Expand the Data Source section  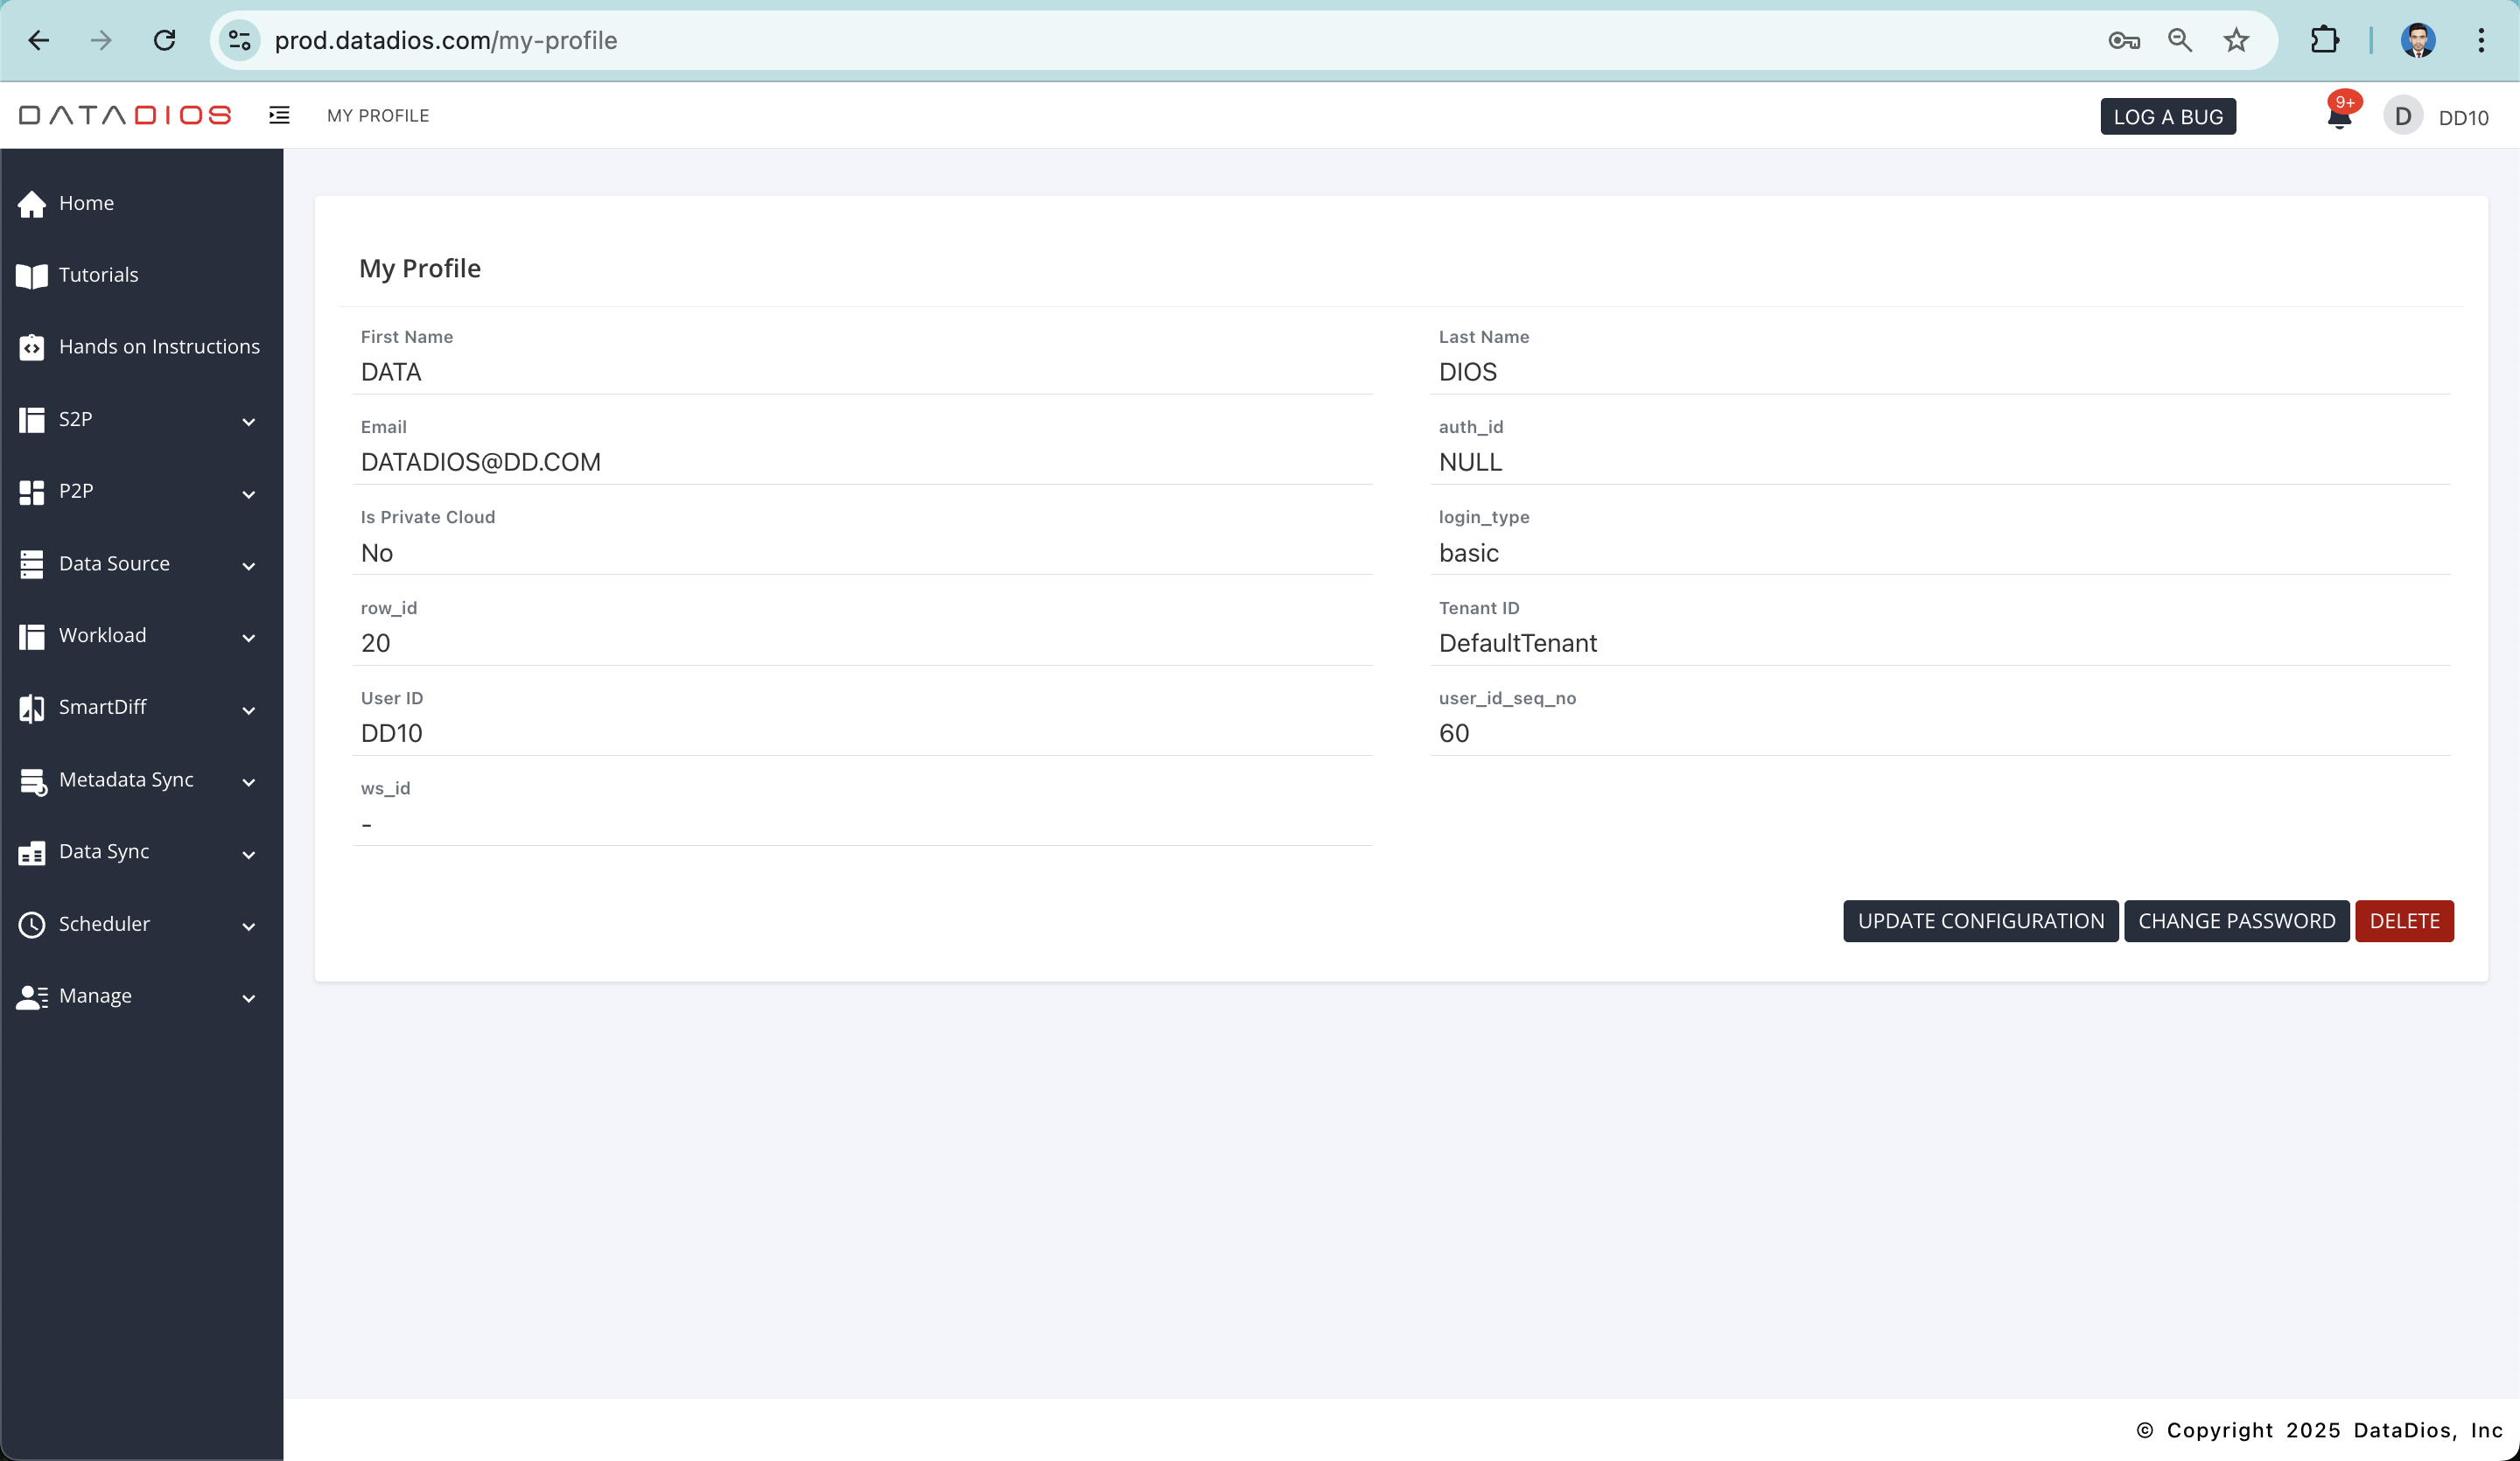click(x=113, y=564)
